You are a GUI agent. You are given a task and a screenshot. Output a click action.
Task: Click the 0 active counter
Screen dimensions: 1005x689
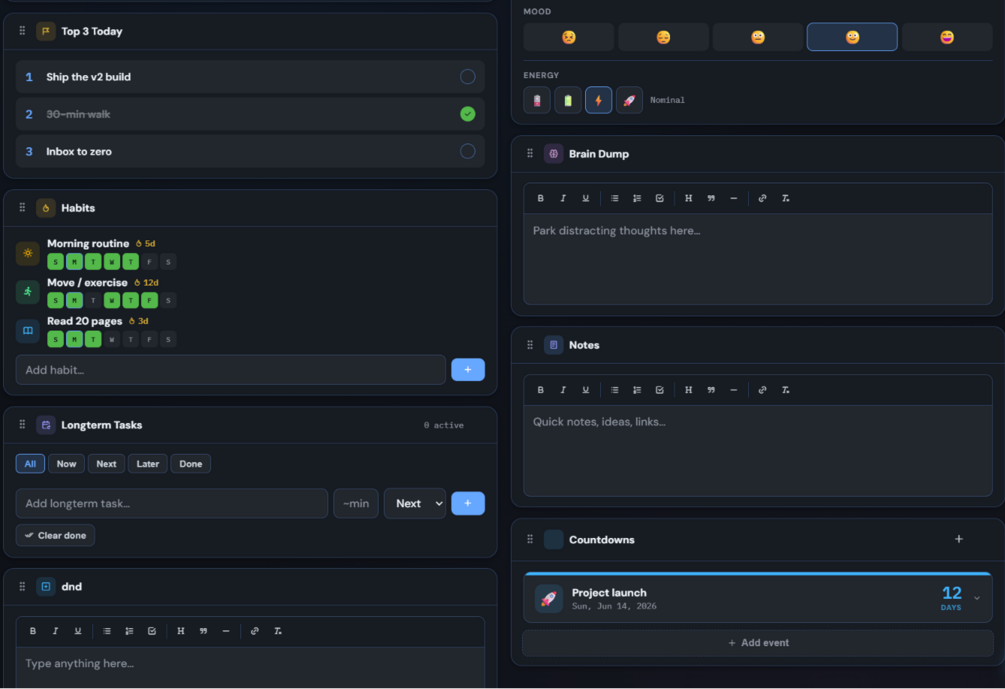(444, 425)
